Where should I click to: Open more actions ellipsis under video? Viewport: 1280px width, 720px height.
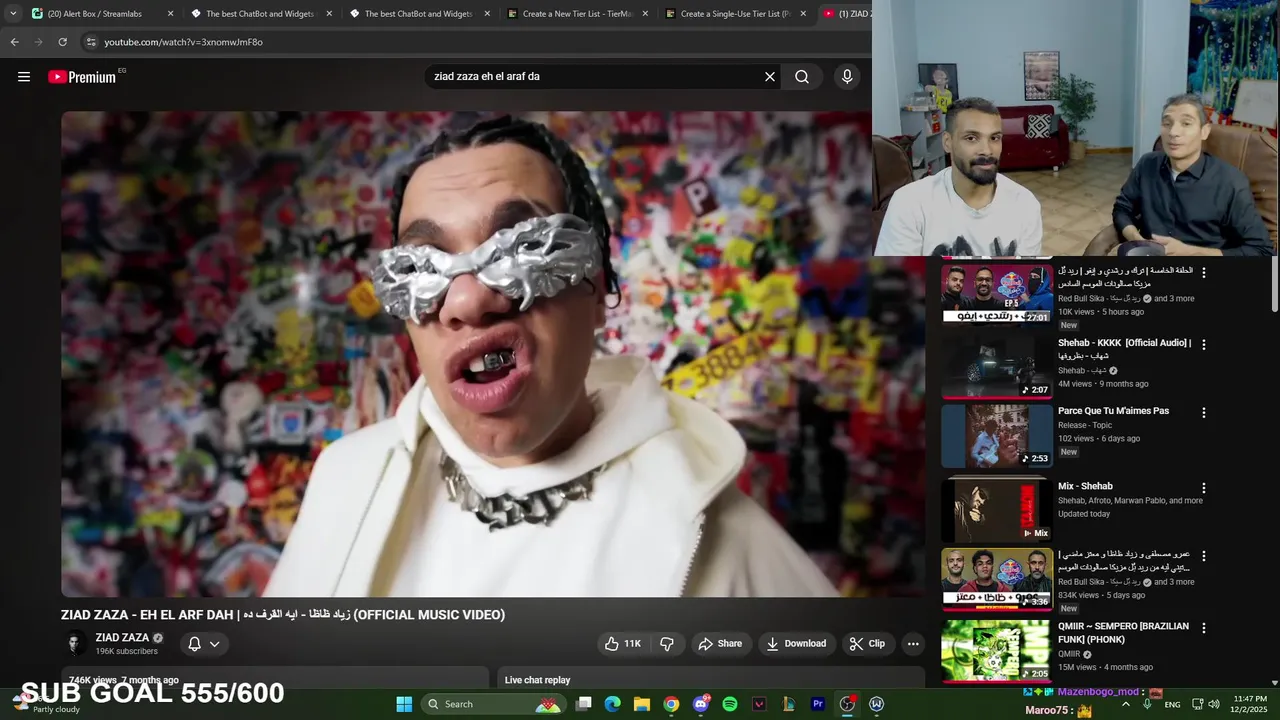tap(913, 644)
